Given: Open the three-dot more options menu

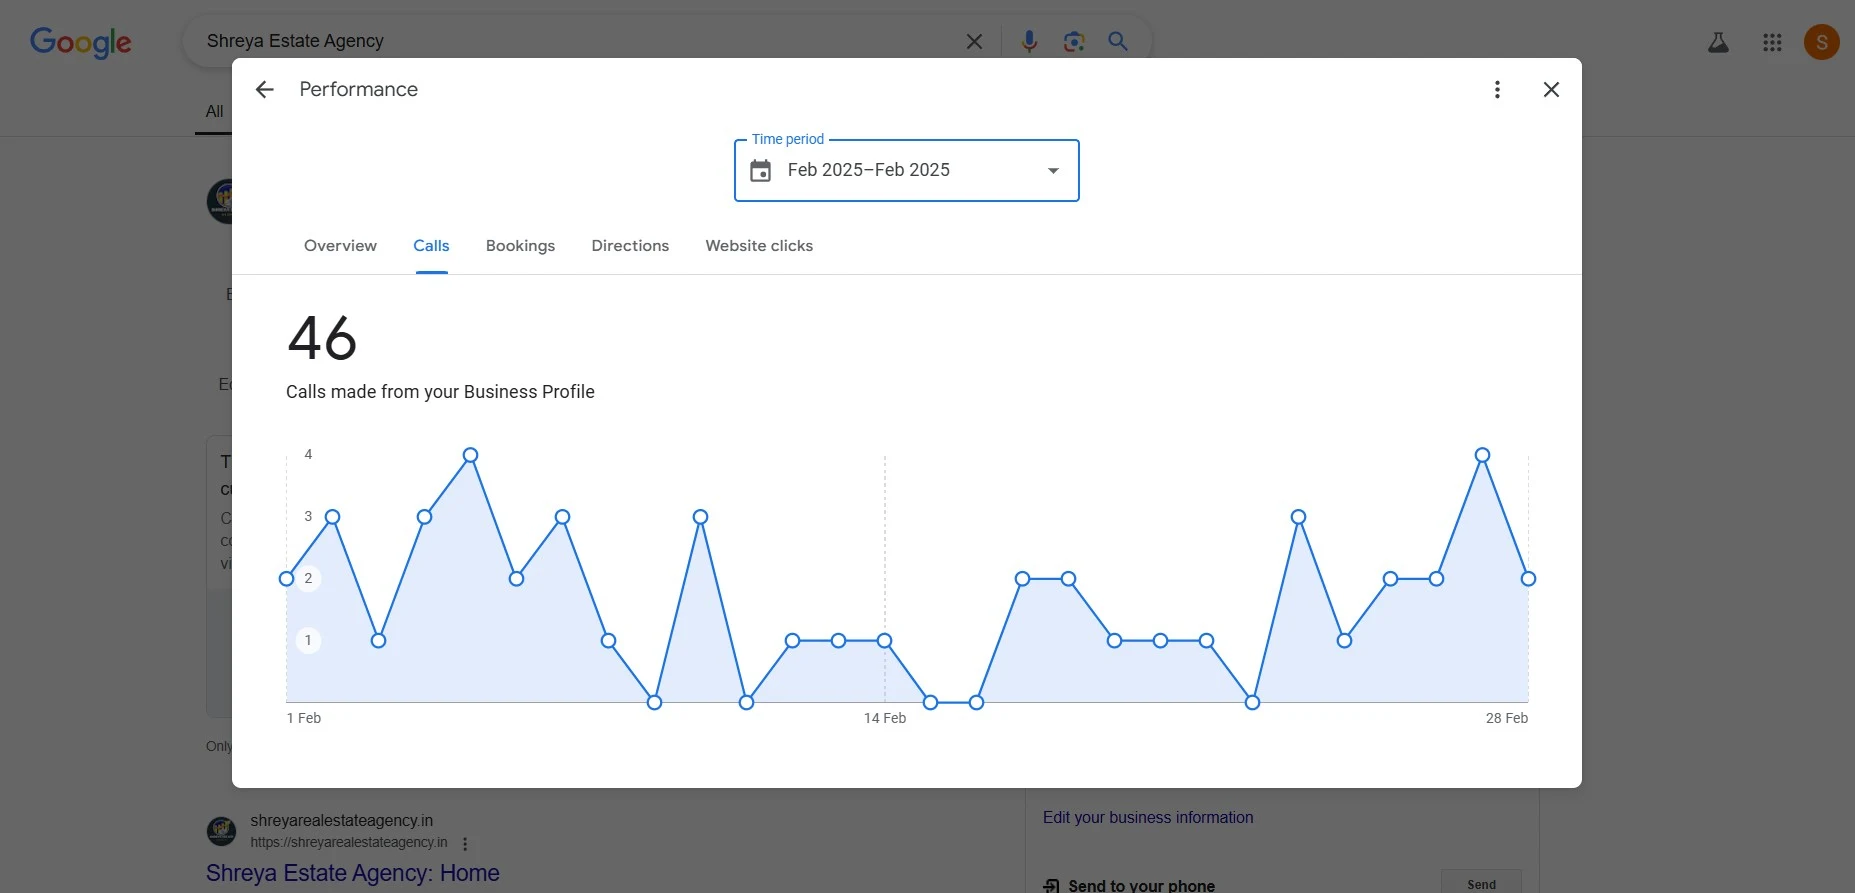Looking at the screenshot, I should (1497, 90).
